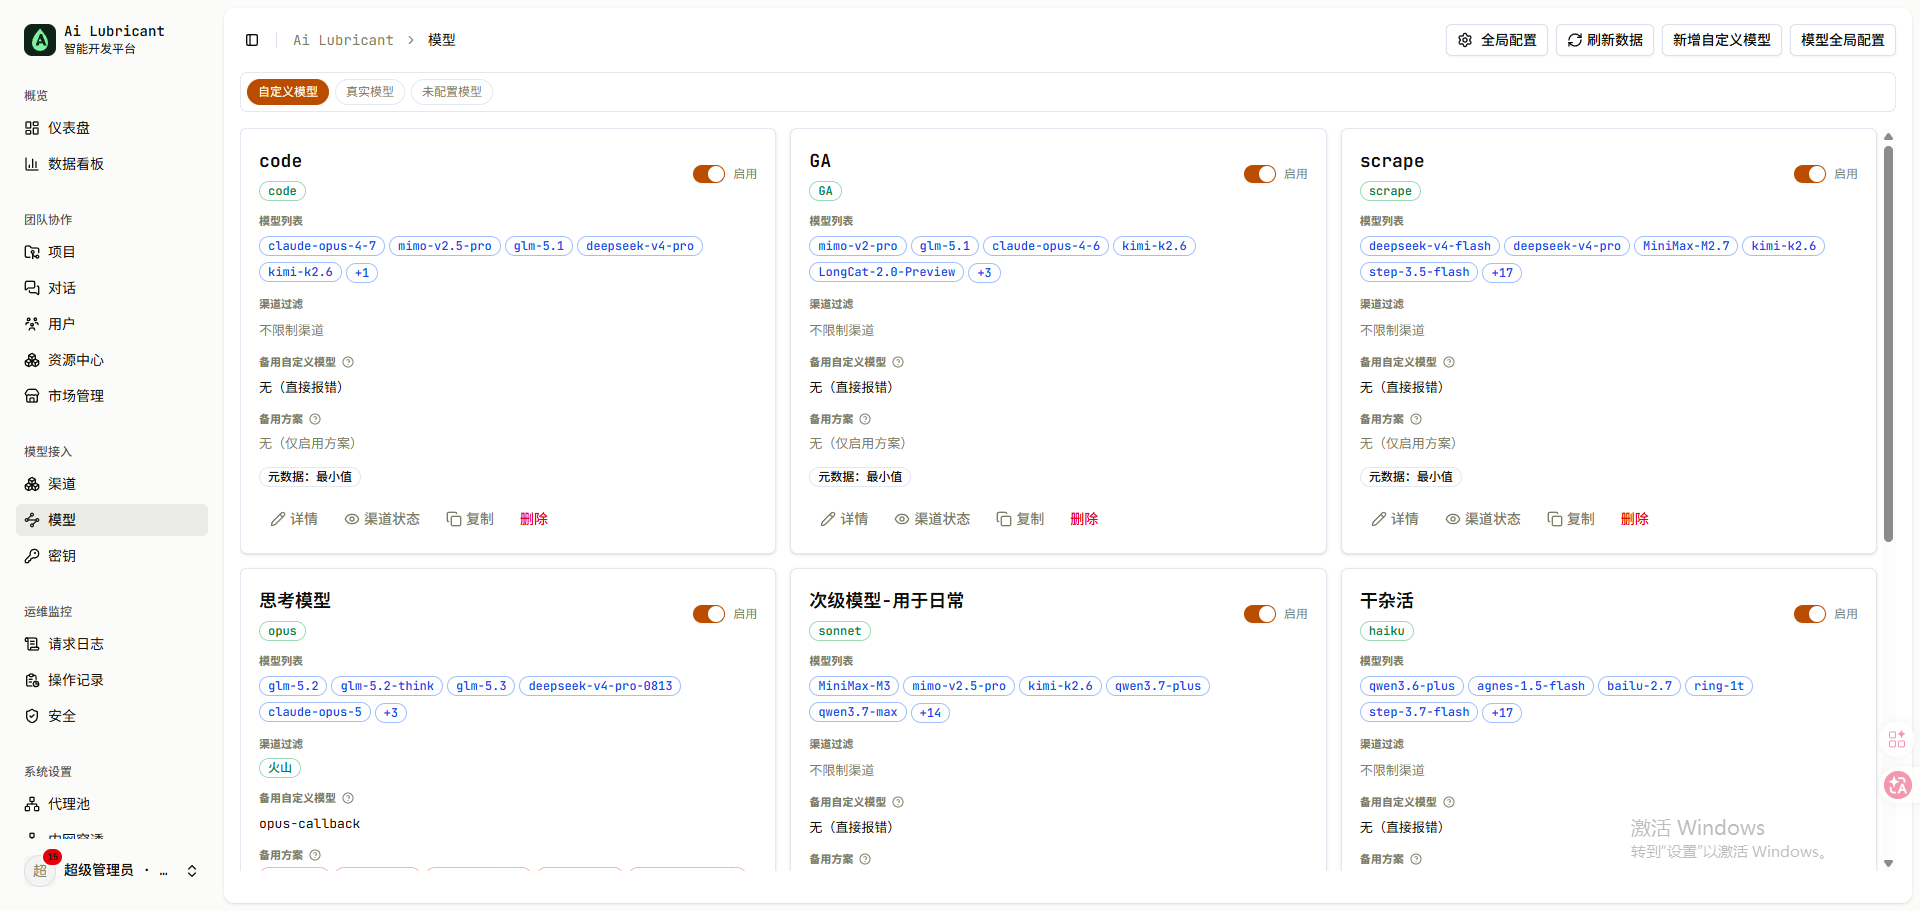Select the 自定义模型 tab
Image resolution: width=1920 pixels, height=911 pixels.
288,92
